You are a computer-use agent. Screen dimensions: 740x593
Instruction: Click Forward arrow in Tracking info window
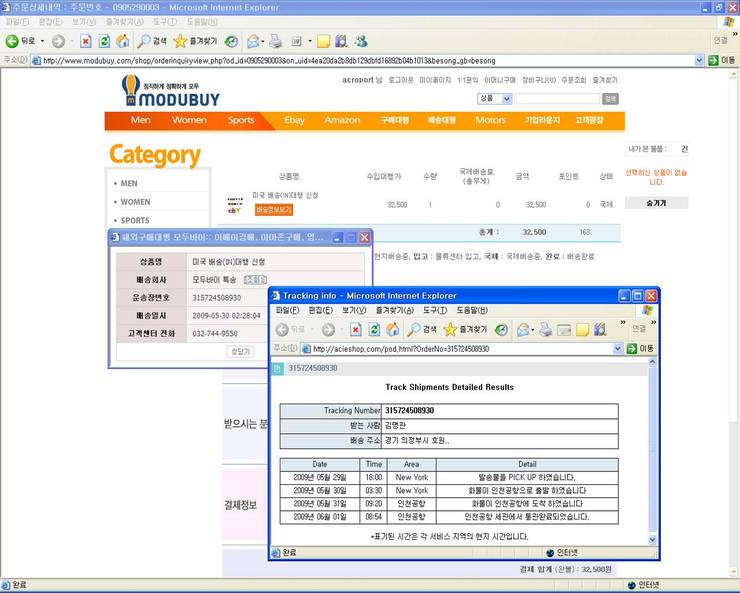pos(328,329)
